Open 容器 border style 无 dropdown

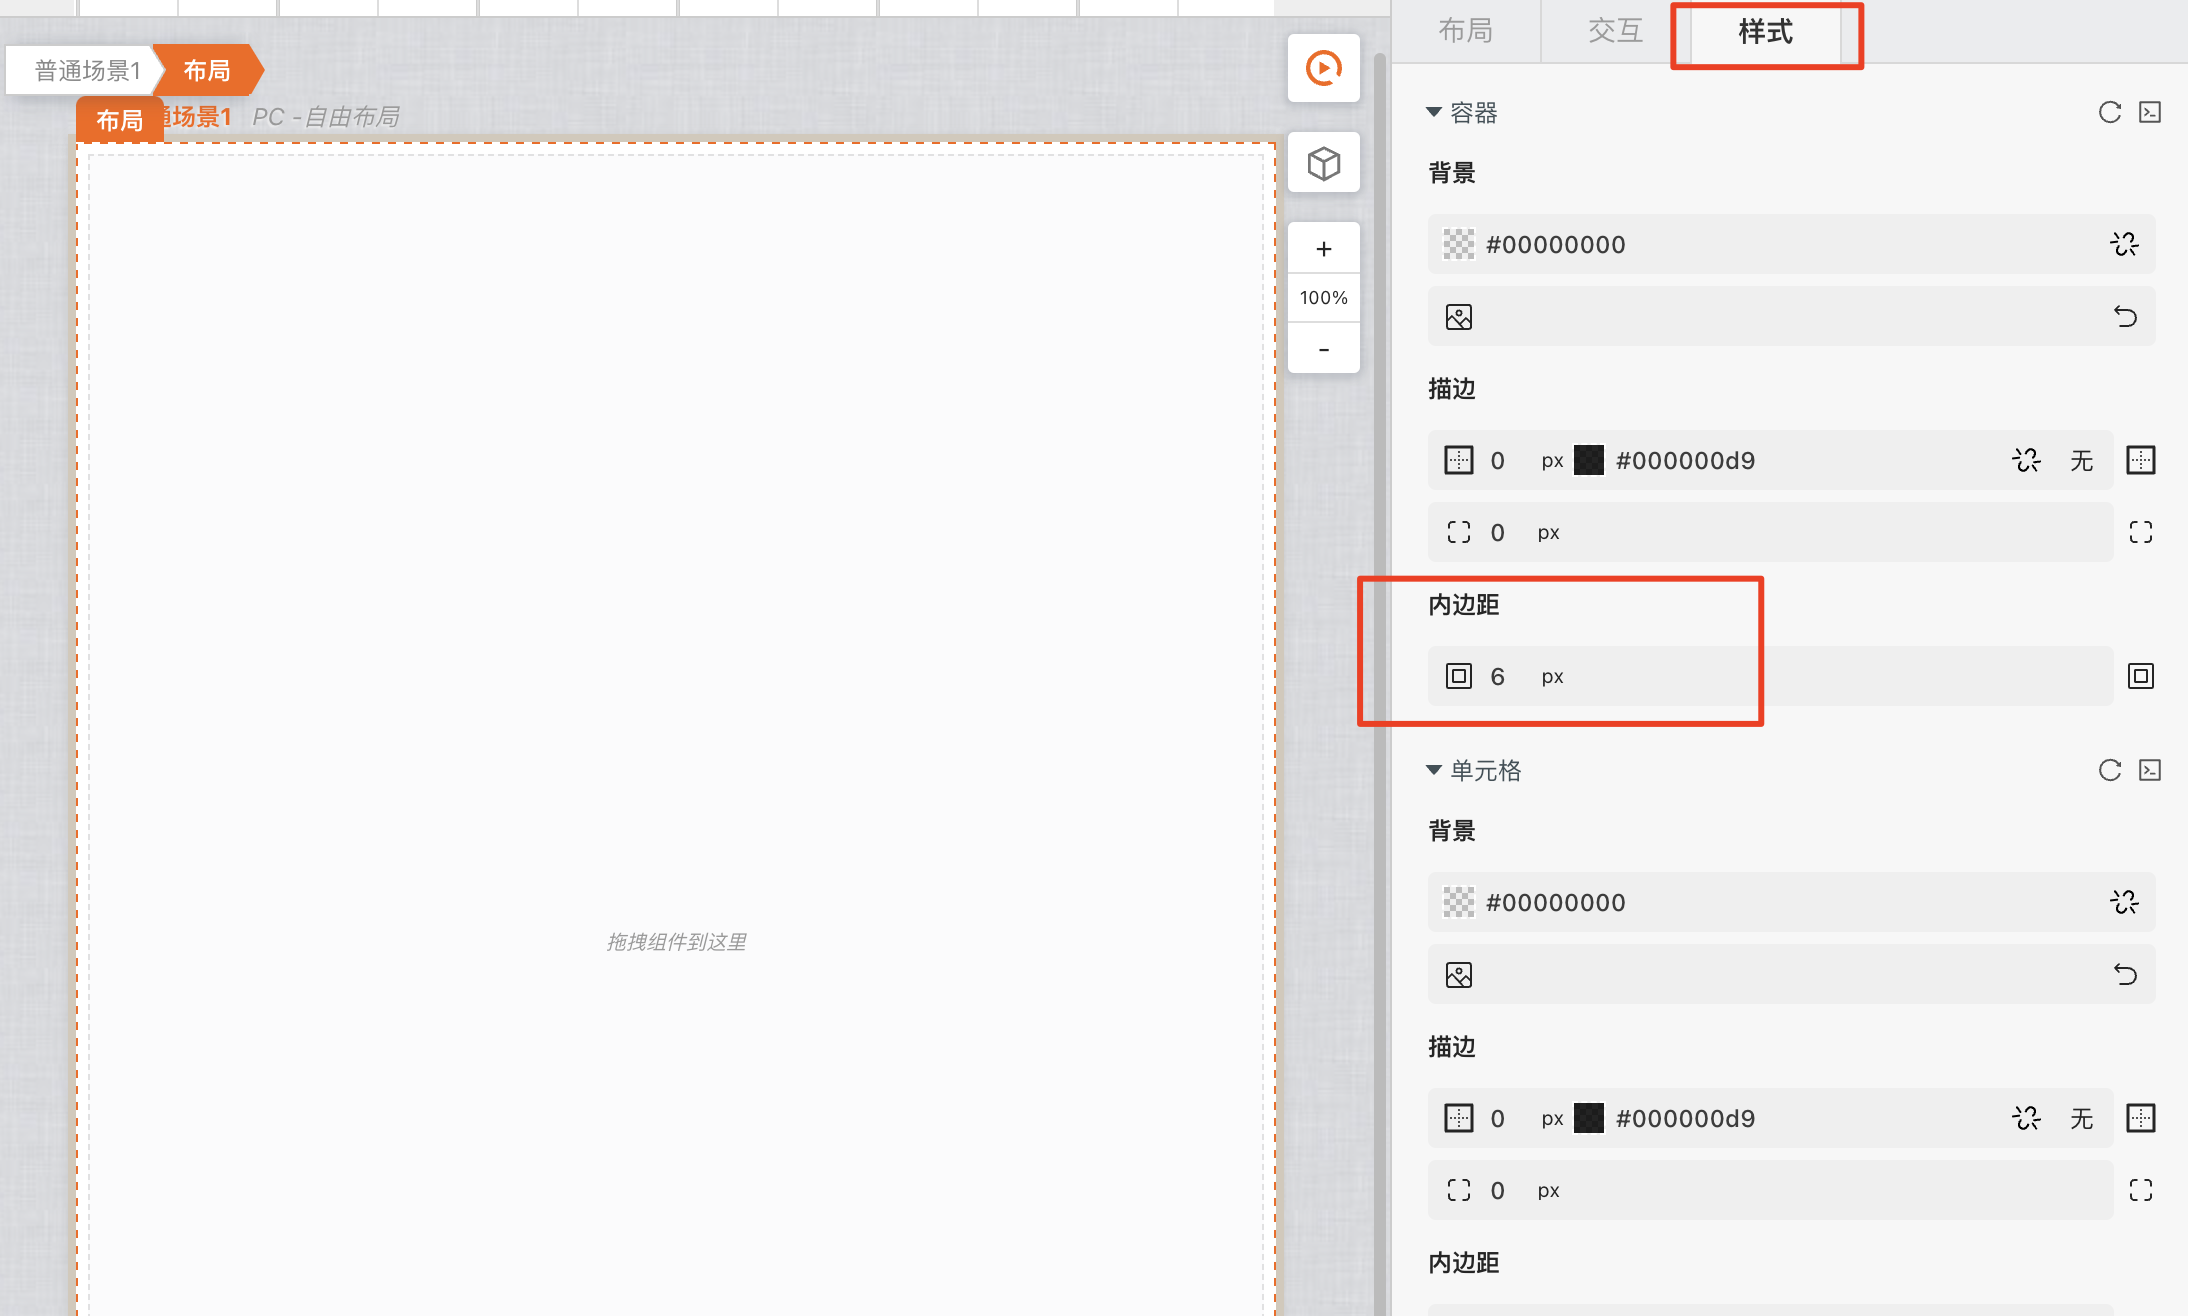(2082, 460)
